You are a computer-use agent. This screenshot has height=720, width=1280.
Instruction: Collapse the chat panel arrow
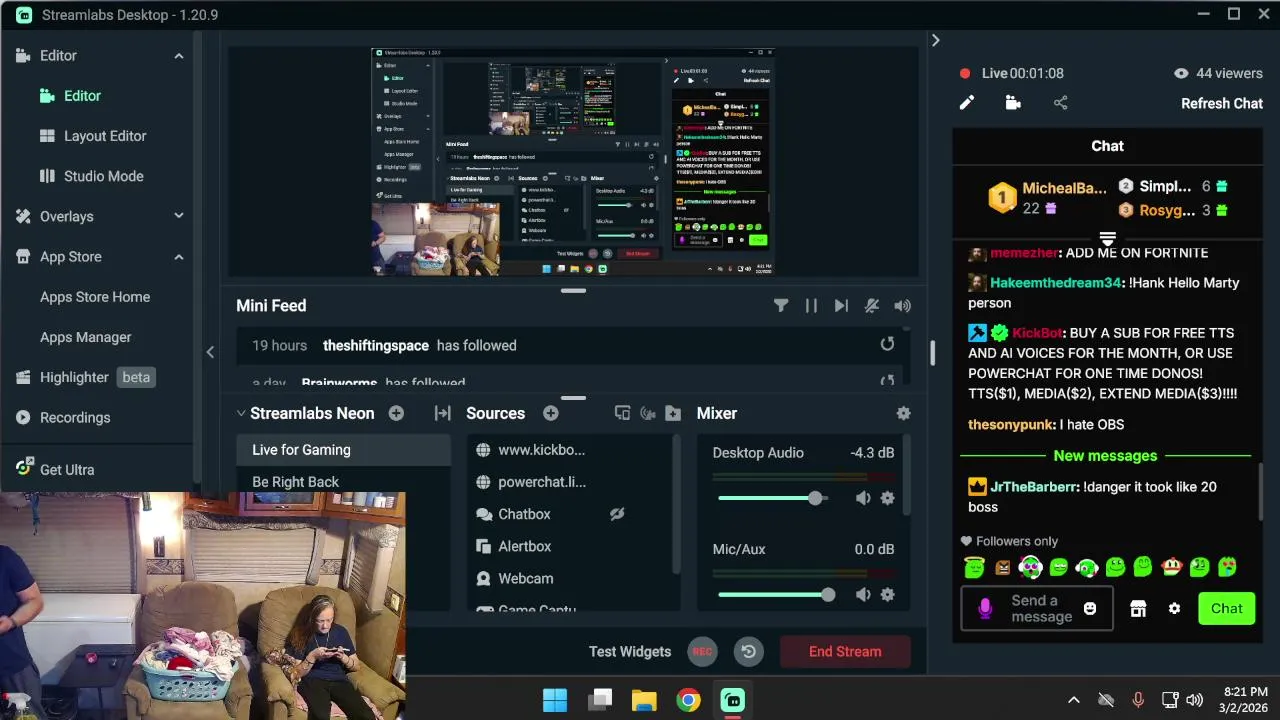point(935,40)
